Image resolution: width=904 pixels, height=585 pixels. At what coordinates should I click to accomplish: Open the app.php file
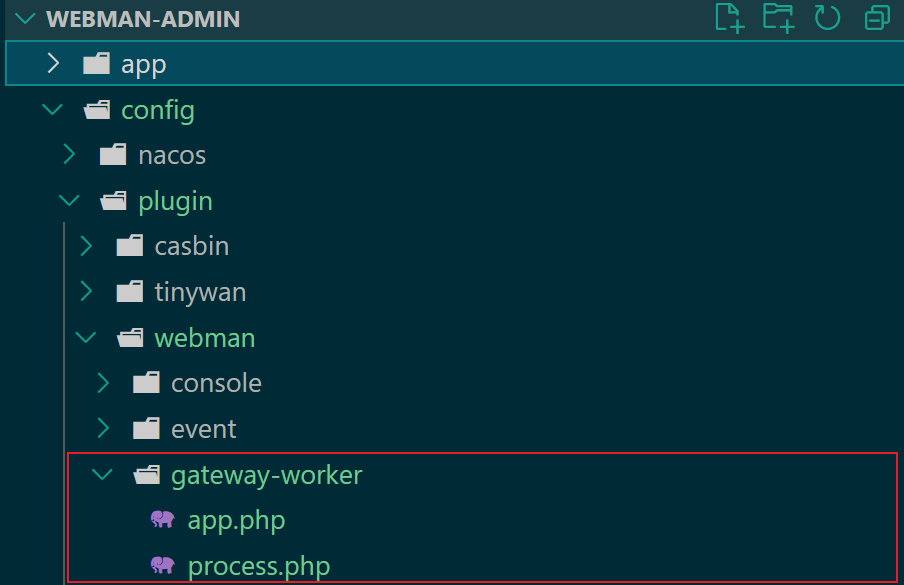pos(236,520)
